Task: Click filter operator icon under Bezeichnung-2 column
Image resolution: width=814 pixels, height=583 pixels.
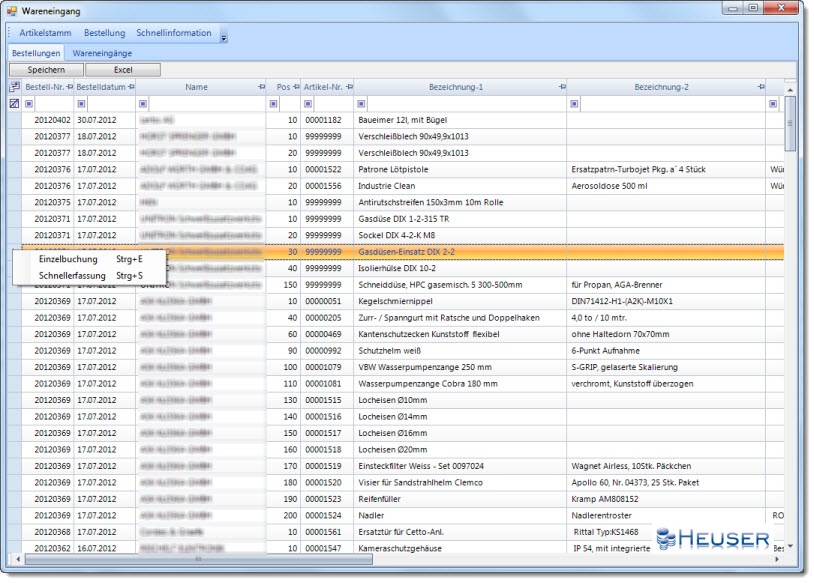Action: 574,103
